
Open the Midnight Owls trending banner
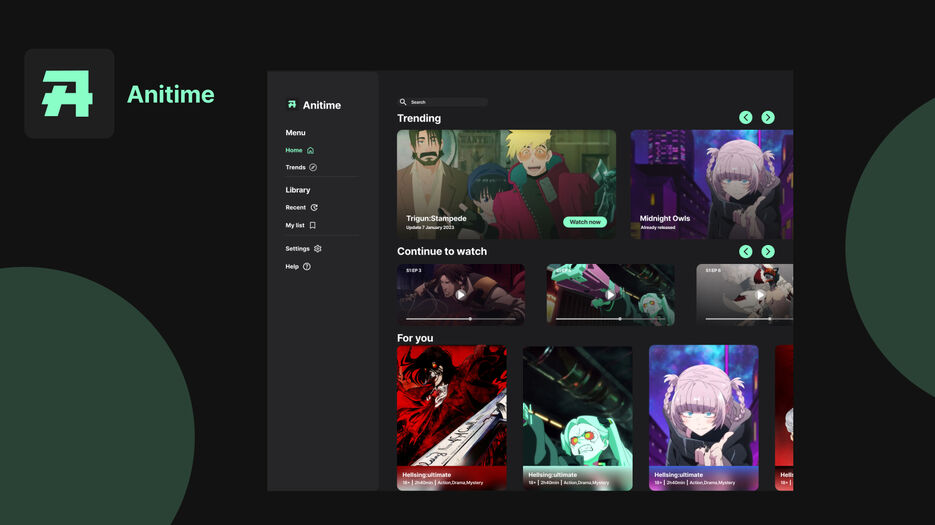coord(711,184)
